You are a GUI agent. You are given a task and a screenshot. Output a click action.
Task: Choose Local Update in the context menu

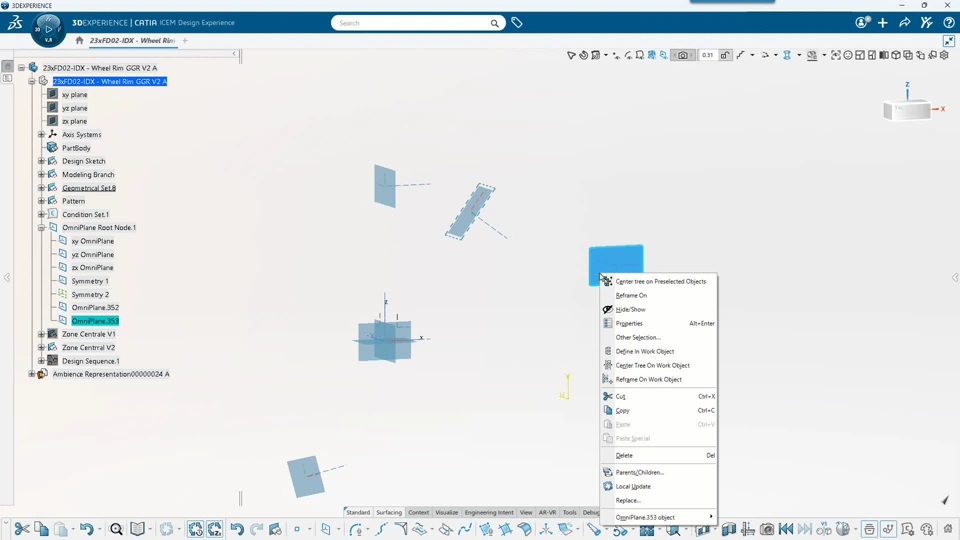coord(658,486)
